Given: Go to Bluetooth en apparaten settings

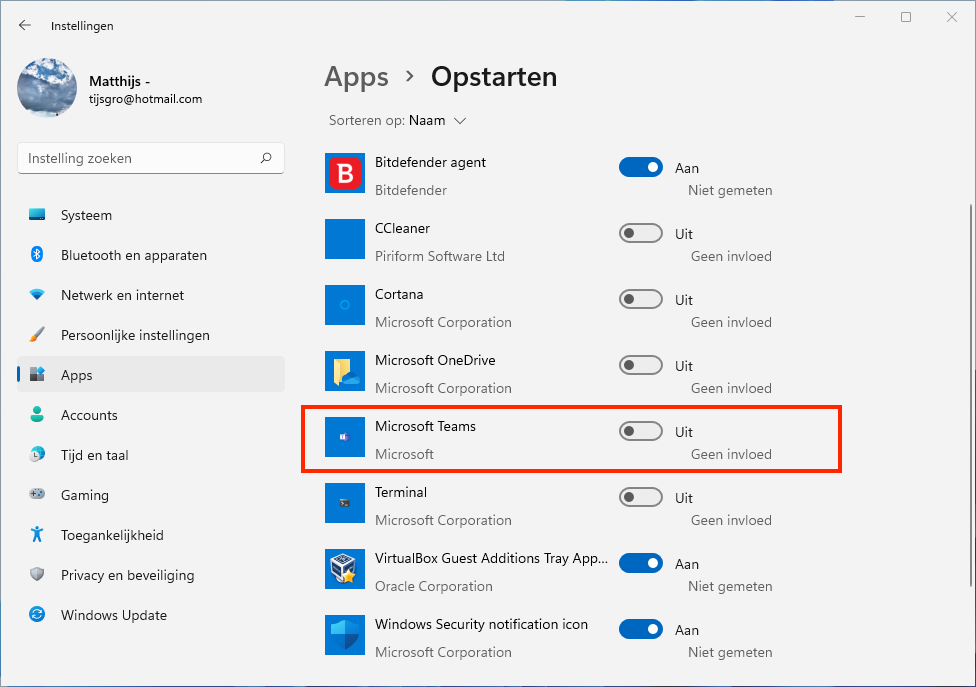Looking at the screenshot, I should click(133, 255).
